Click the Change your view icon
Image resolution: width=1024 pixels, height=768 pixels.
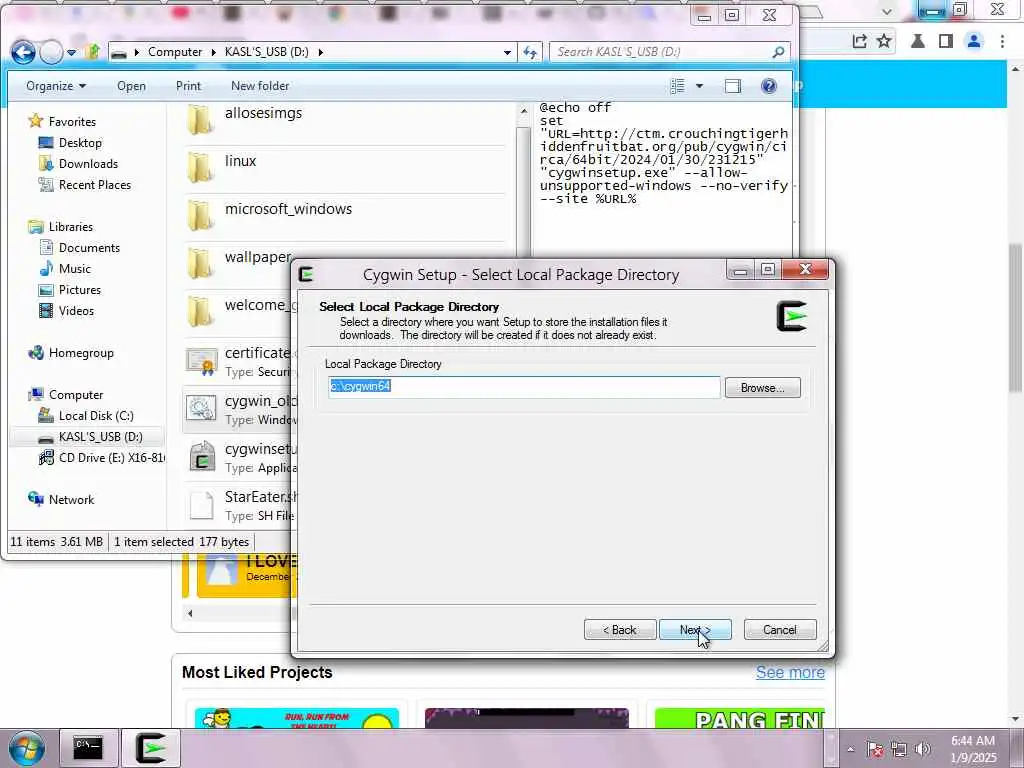pyautogui.click(x=678, y=86)
